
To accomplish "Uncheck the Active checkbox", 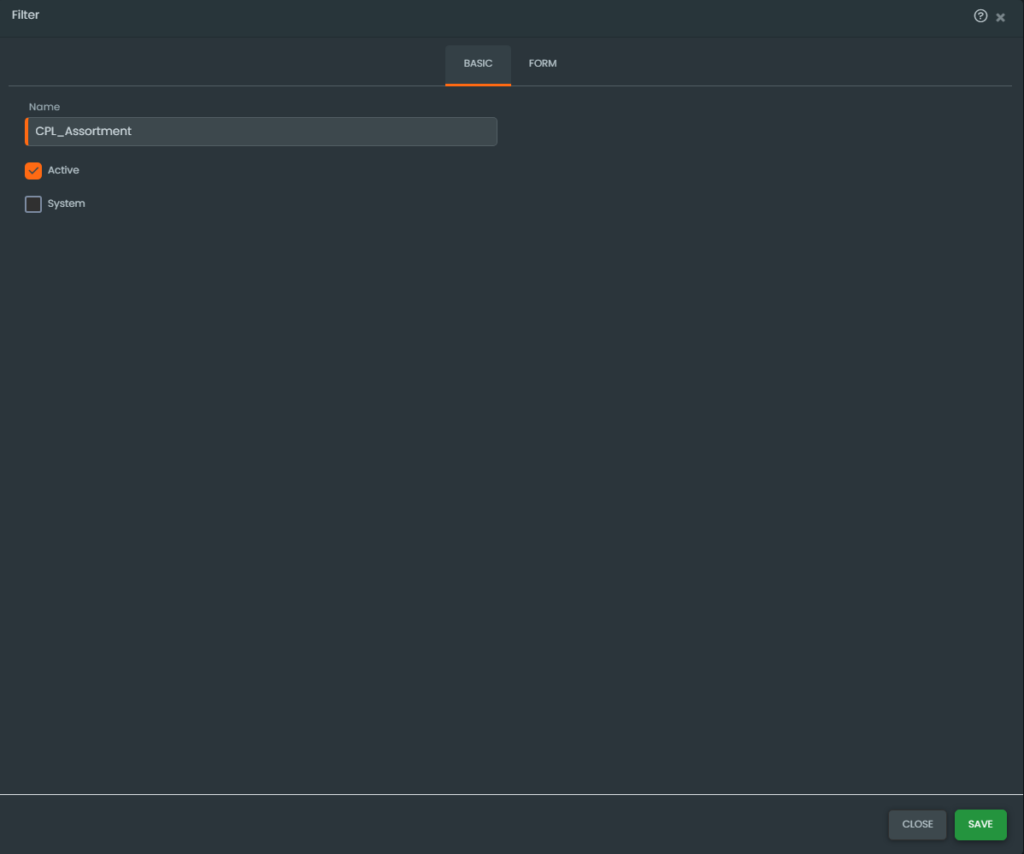I will (x=33, y=171).
